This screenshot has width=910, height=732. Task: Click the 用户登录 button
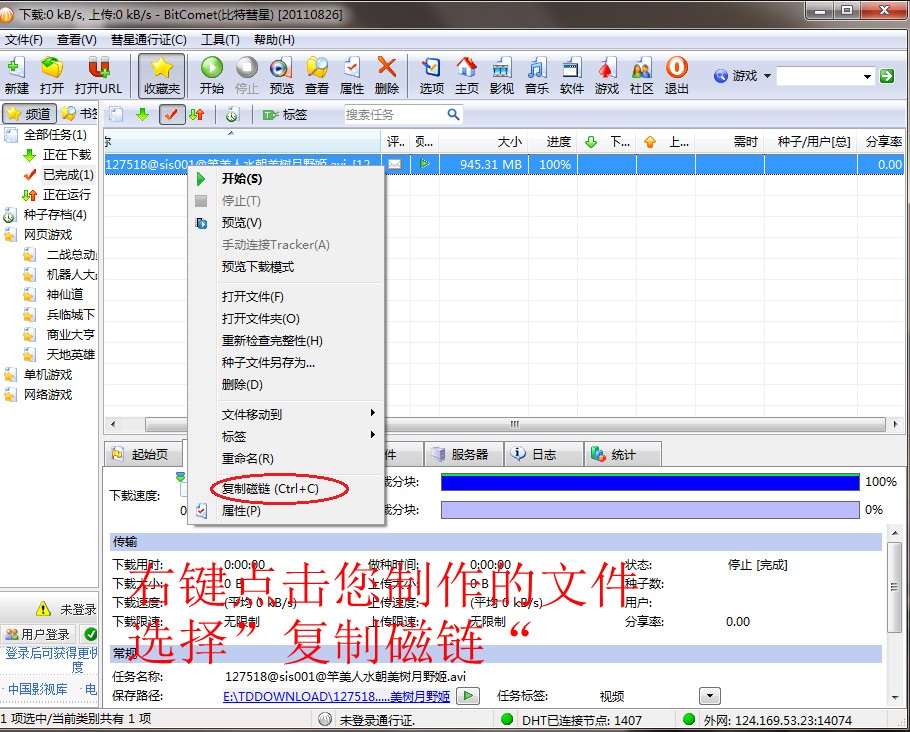(38, 634)
